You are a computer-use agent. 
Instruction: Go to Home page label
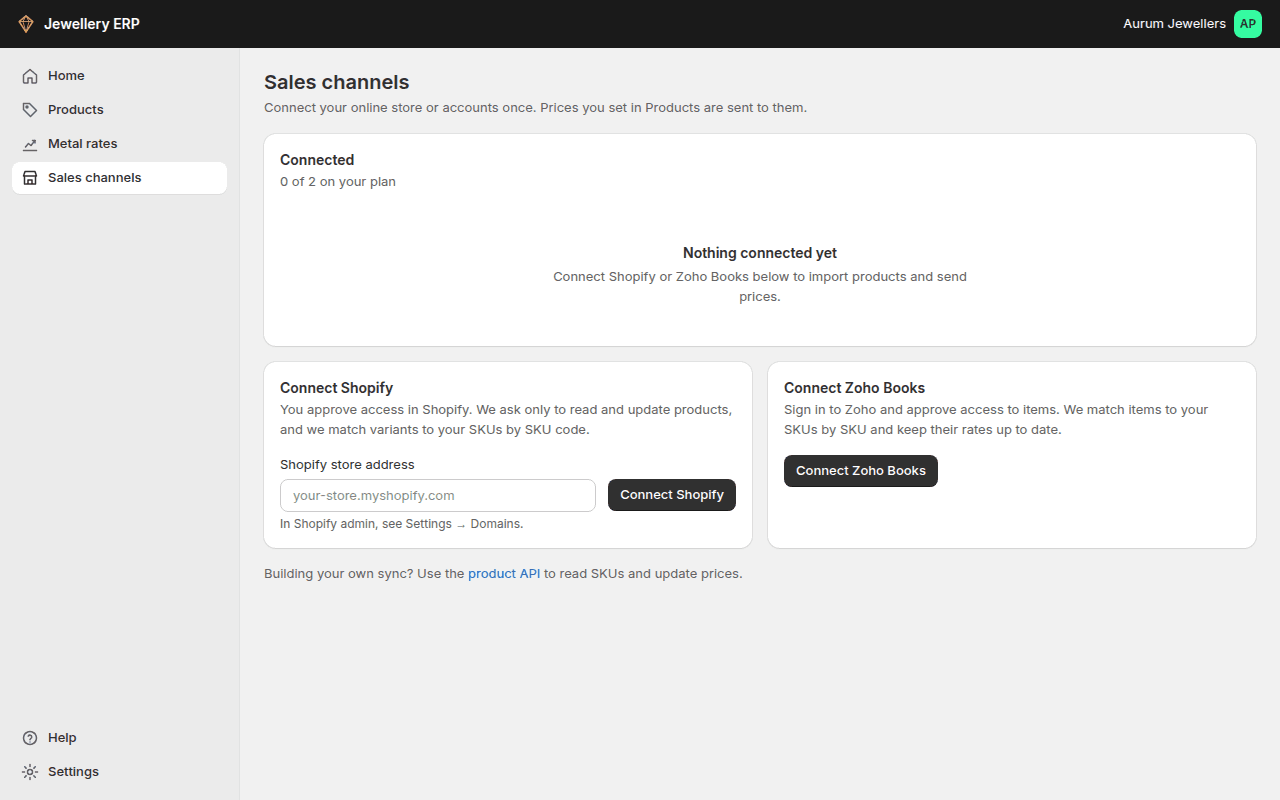point(66,76)
